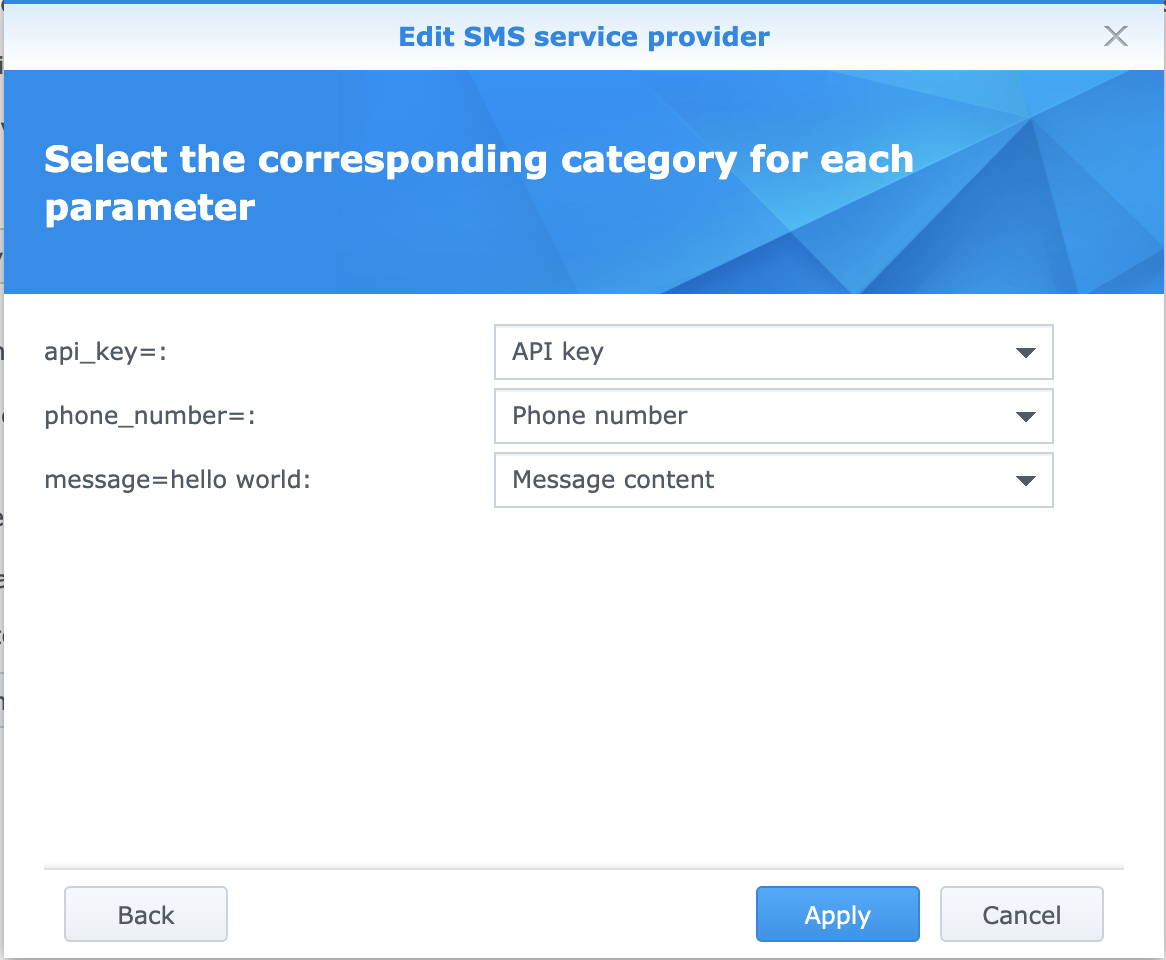
Task: Select the 'API key' text in the first combo box
Action: tap(558, 352)
